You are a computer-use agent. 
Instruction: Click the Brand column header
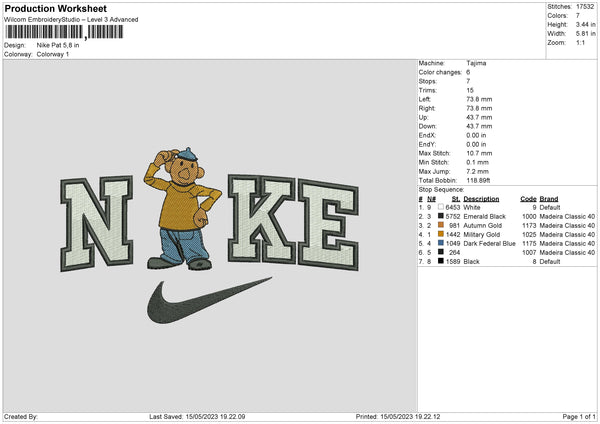click(x=549, y=199)
